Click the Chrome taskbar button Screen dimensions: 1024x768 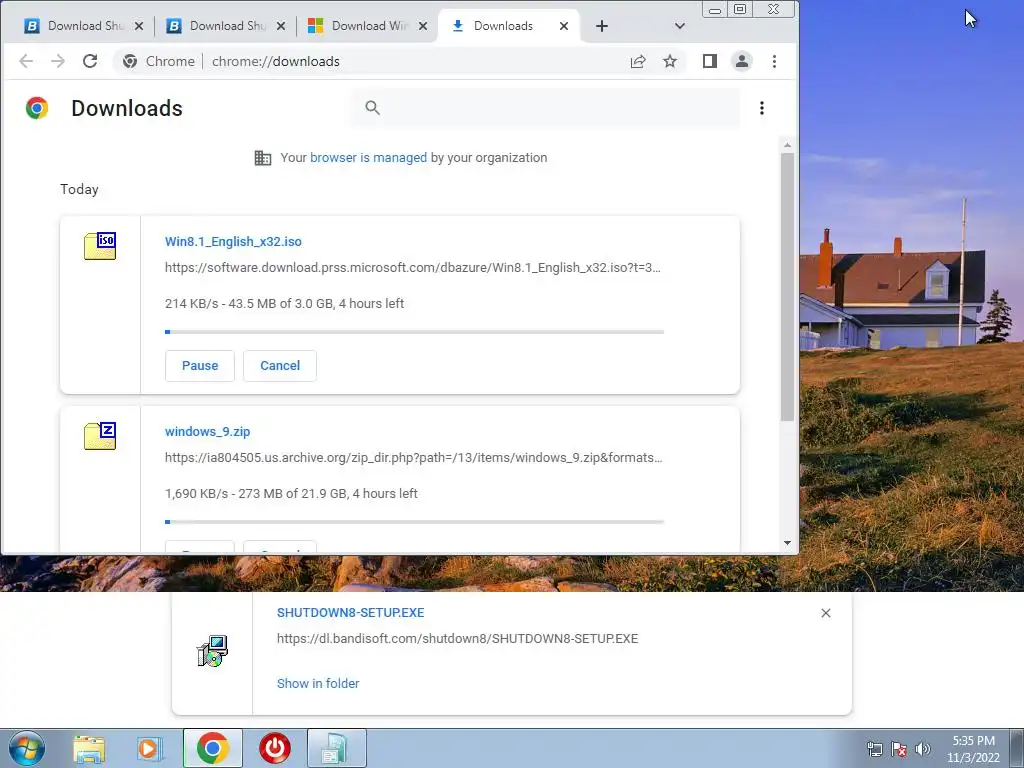coord(212,748)
